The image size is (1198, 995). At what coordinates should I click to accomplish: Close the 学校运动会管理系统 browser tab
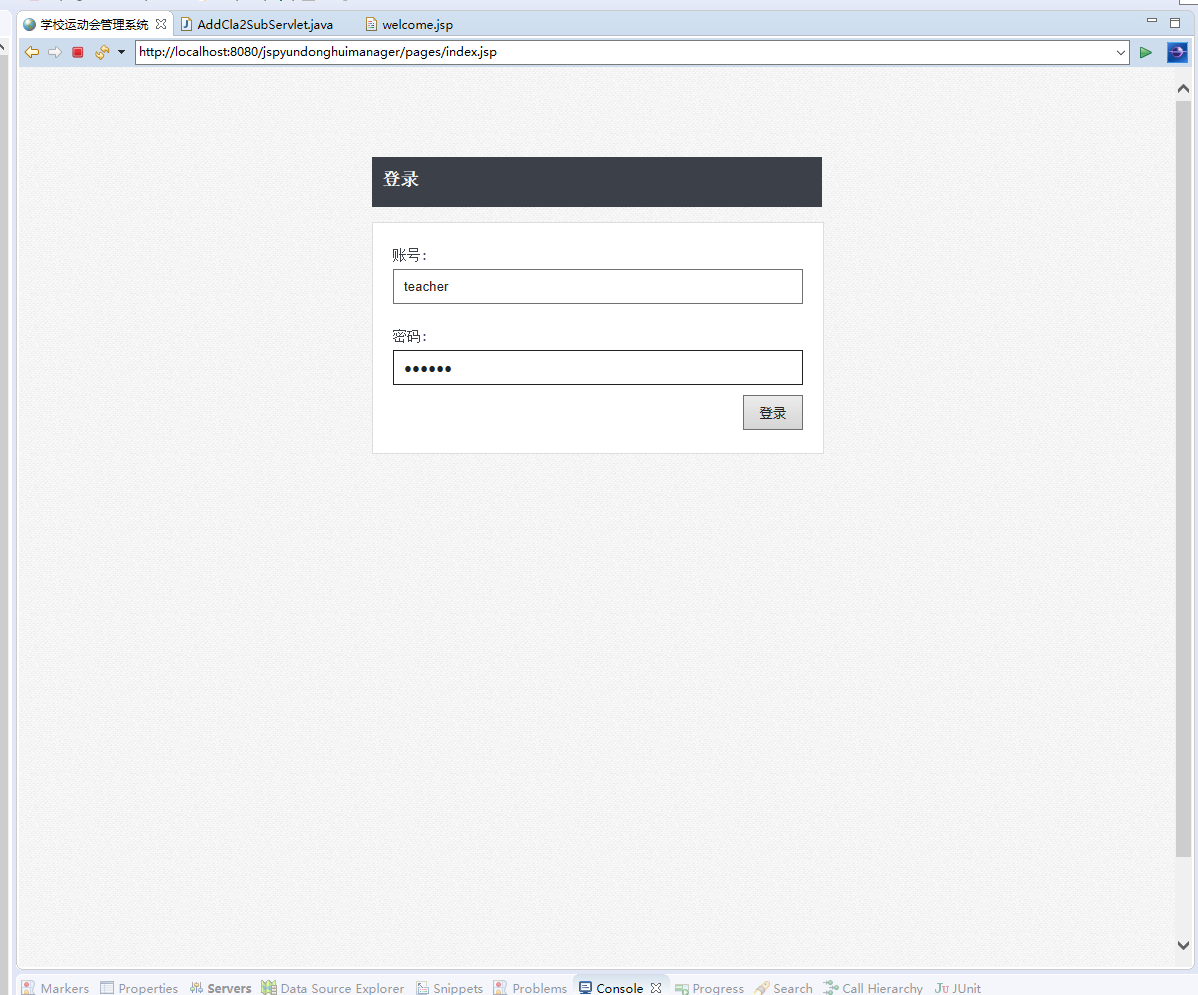tap(161, 24)
